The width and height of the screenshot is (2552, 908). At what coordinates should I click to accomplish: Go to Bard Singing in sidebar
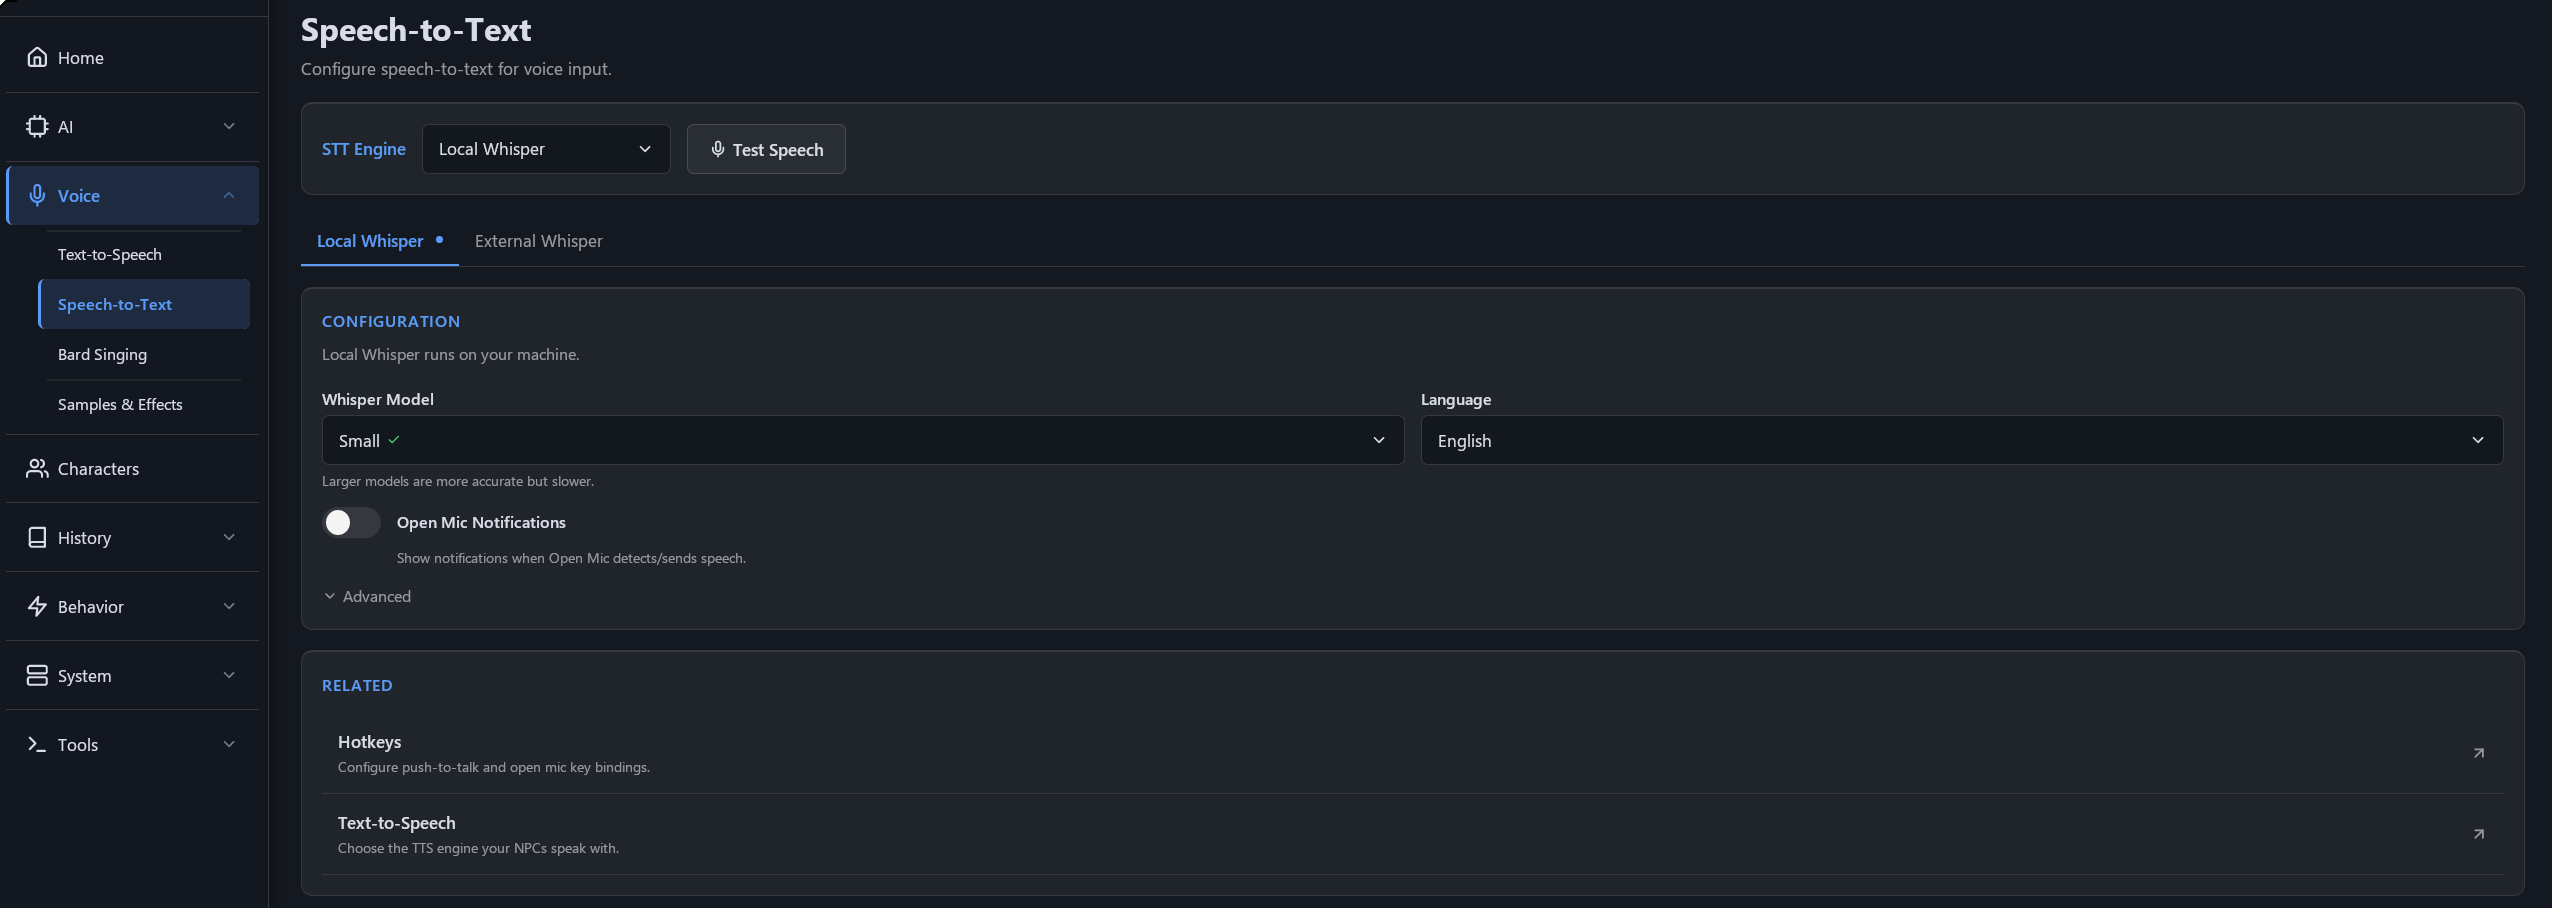[x=102, y=354]
